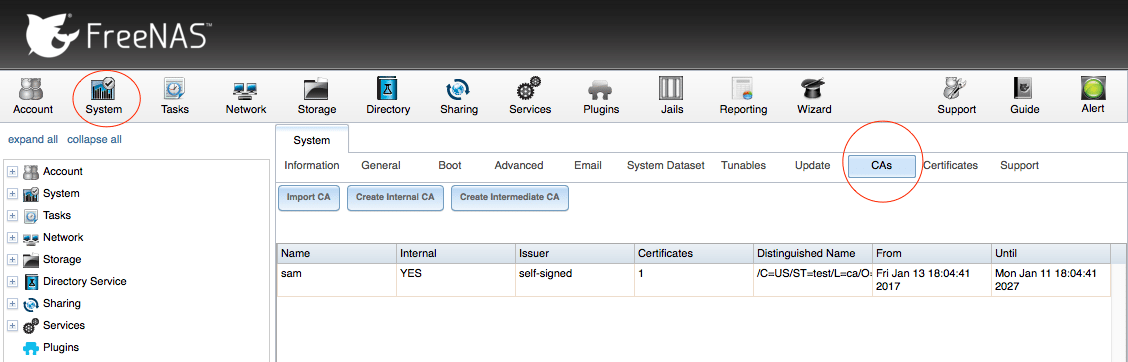1128x362 pixels.
Task: Expand the Tasks tree node
Action: (x=12, y=216)
